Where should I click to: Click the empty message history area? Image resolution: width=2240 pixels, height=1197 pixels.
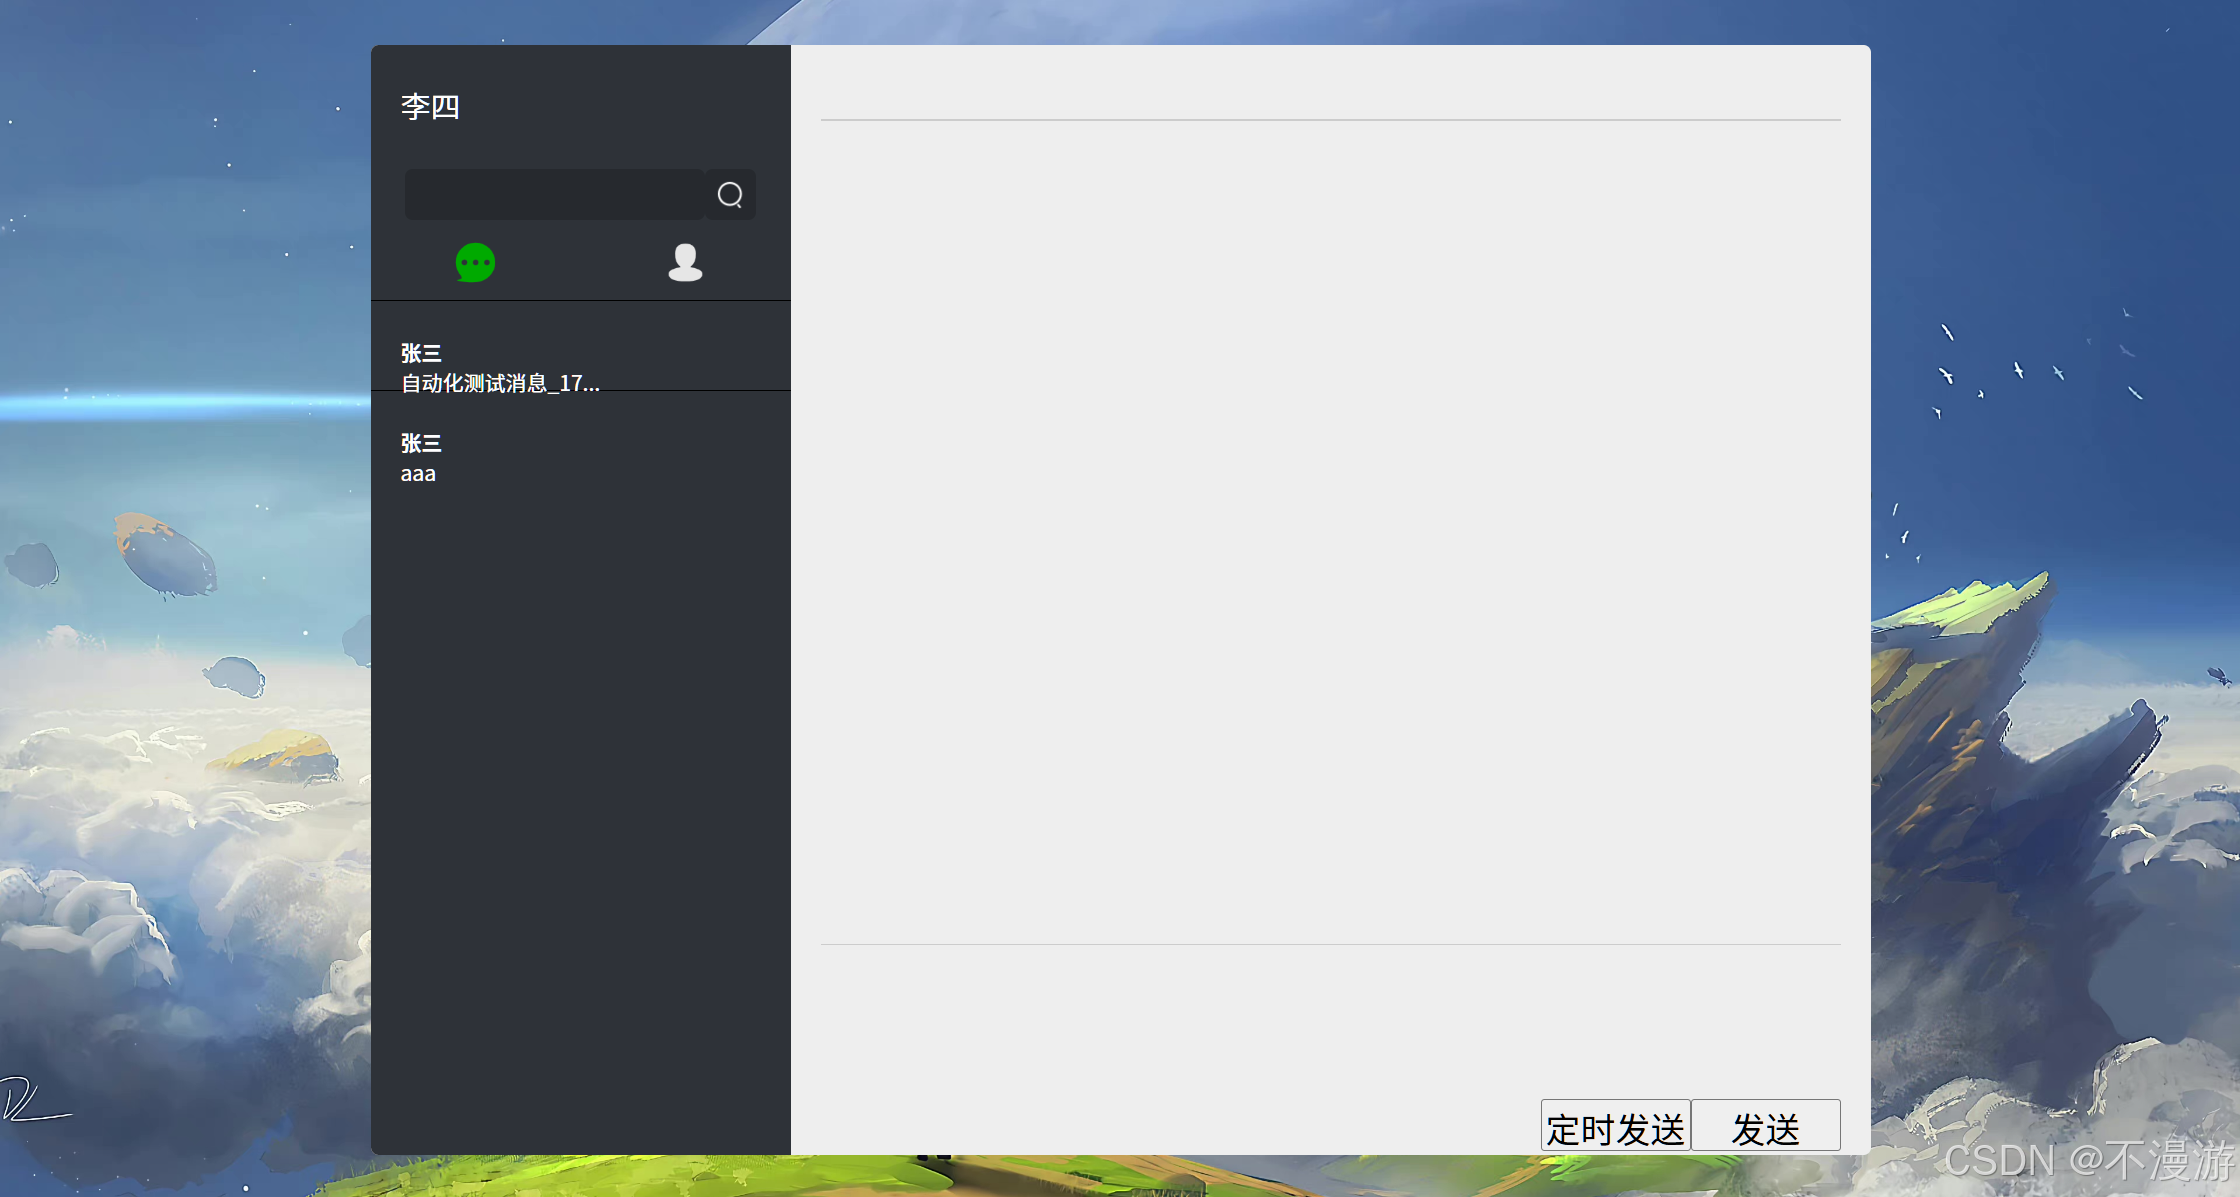(x=1330, y=530)
